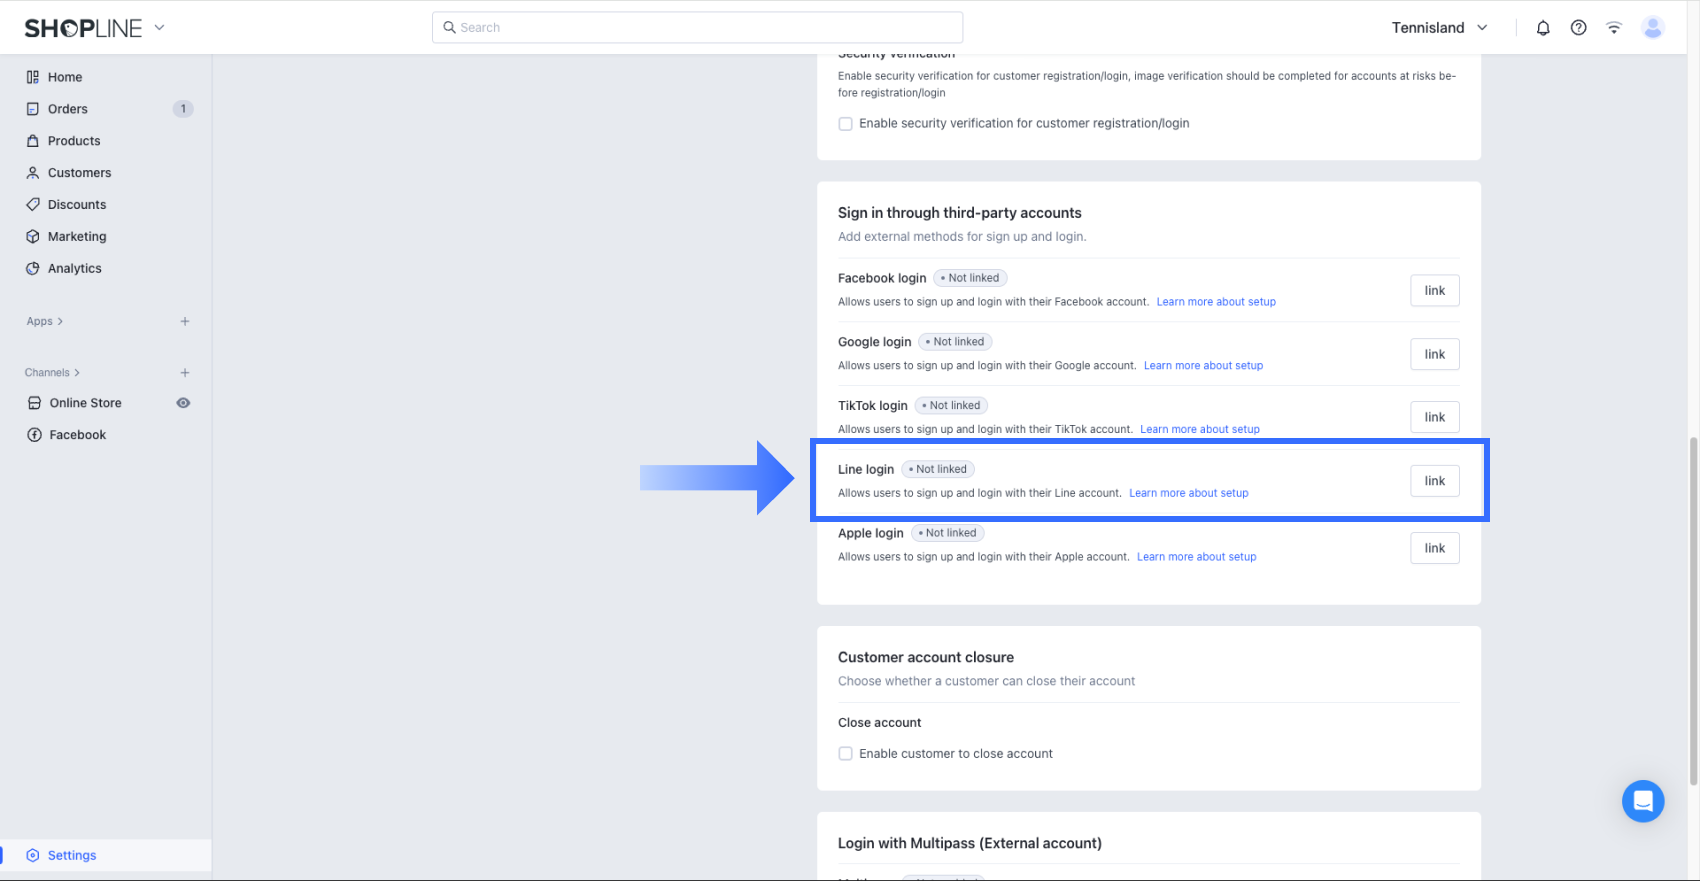Screen dimensions: 1700x881
Task: Click the help question mark icon
Action: (x=1578, y=28)
